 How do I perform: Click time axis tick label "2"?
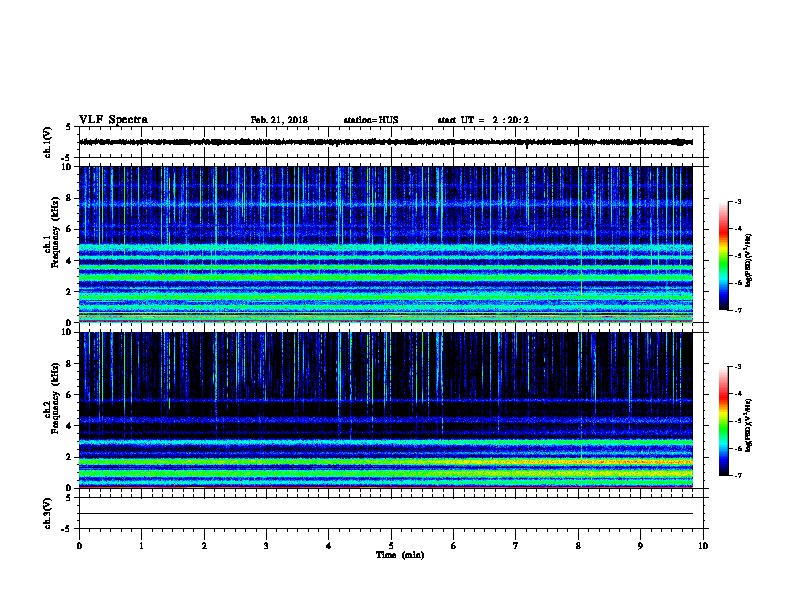[204, 546]
